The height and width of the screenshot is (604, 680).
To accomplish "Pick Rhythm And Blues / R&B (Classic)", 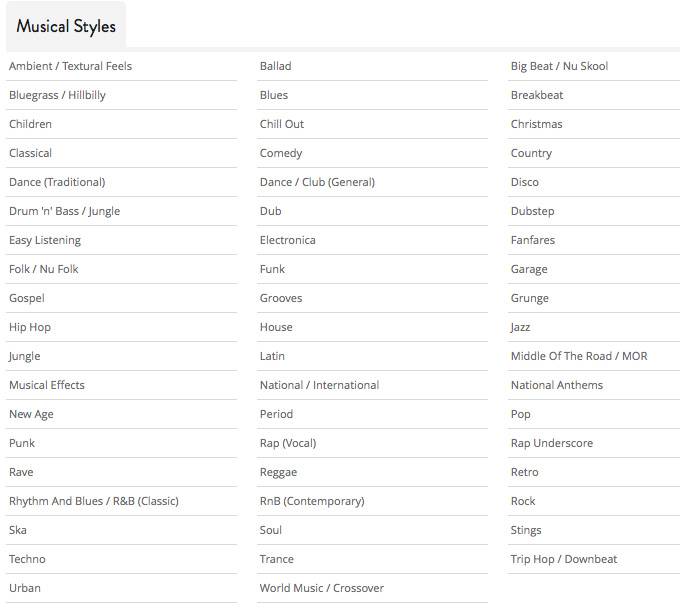I will 94,501.
